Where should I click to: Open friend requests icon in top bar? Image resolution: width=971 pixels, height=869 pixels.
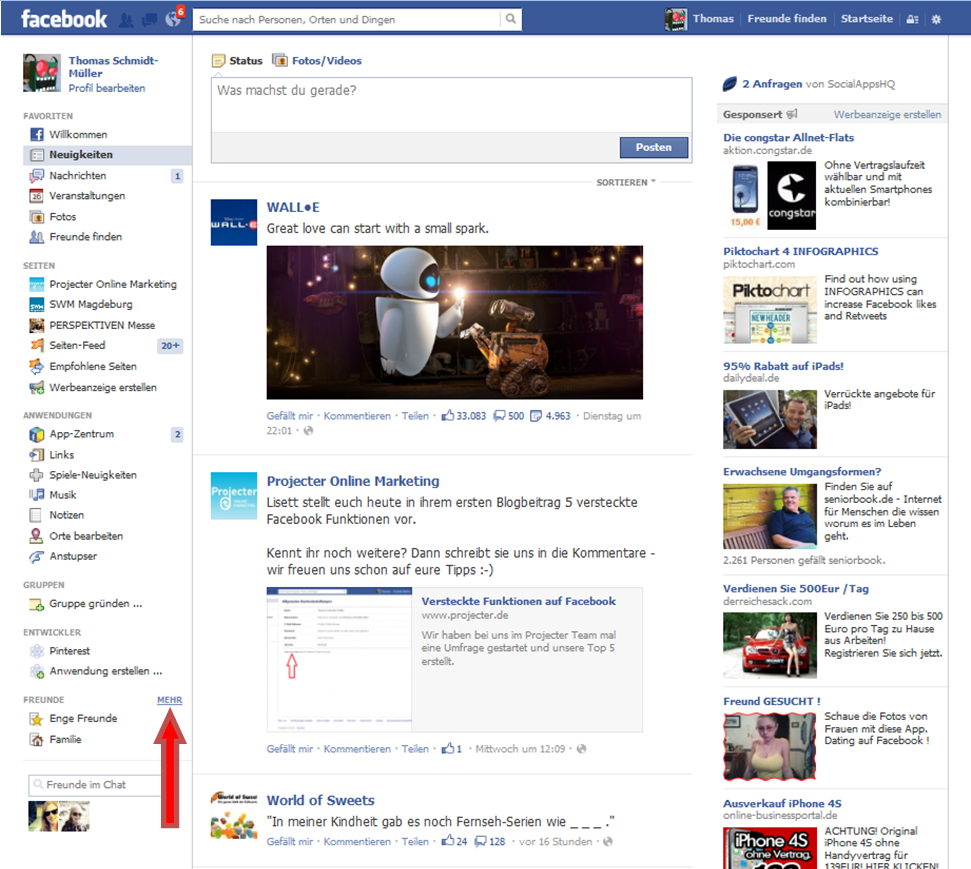[126, 20]
